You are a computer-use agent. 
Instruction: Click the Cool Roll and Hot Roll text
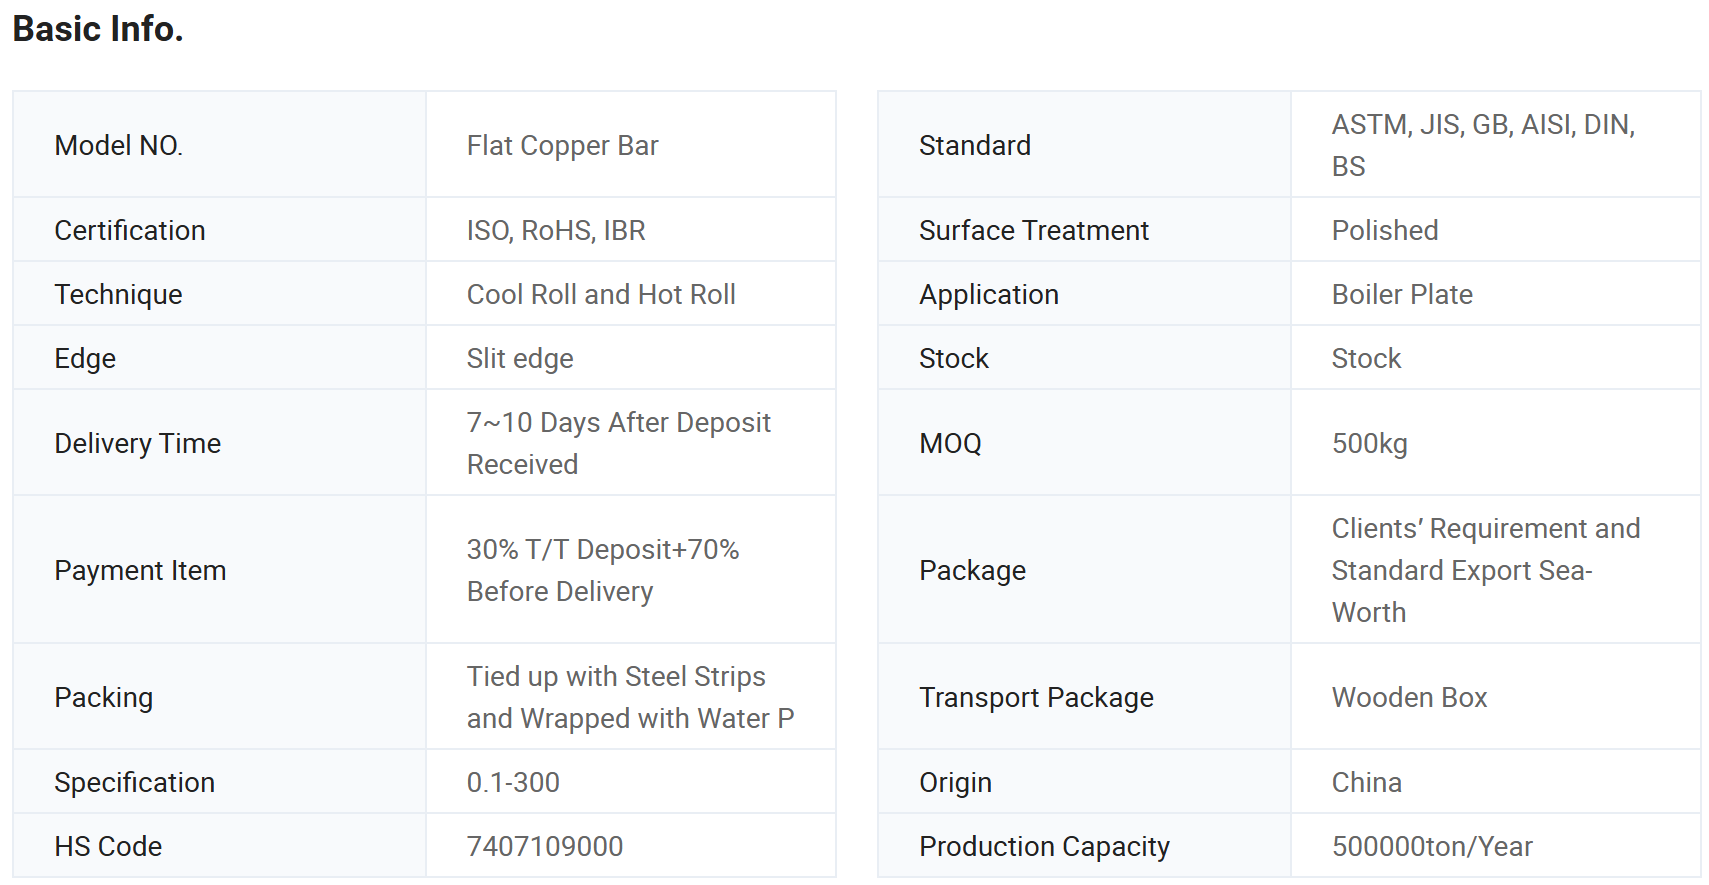tap(601, 294)
